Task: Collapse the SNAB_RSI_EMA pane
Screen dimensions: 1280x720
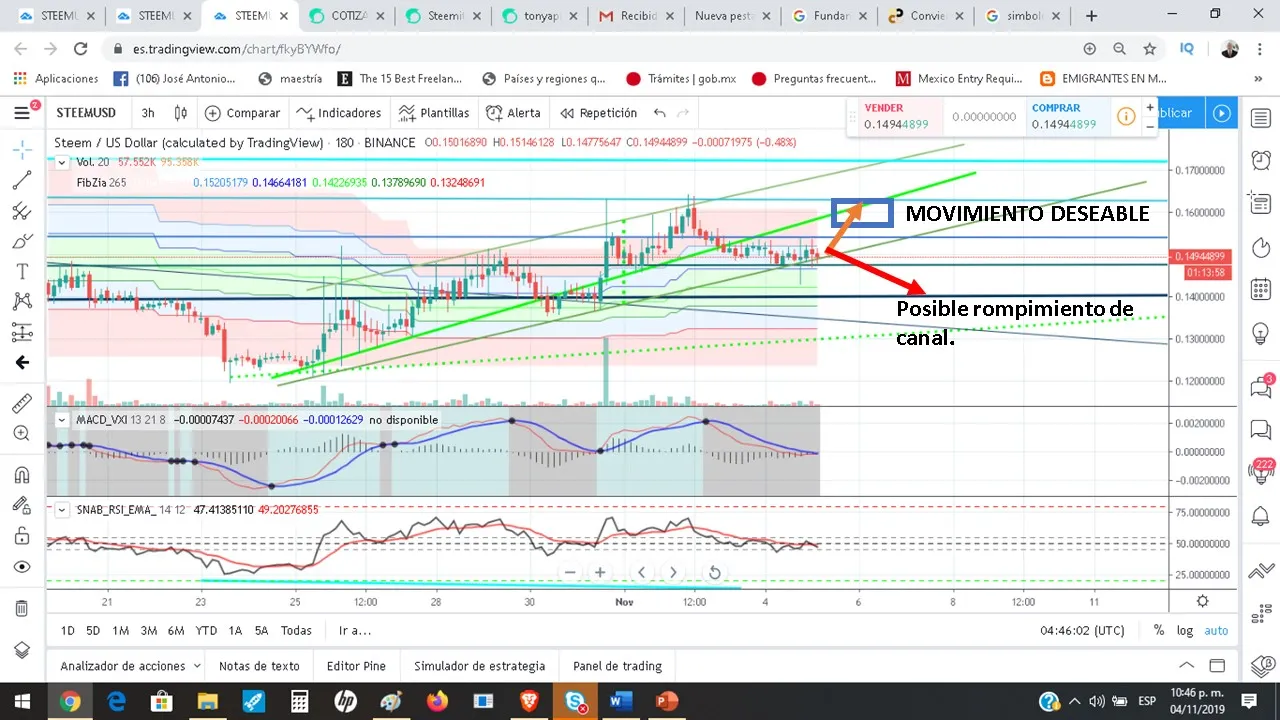Action: click(62, 510)
